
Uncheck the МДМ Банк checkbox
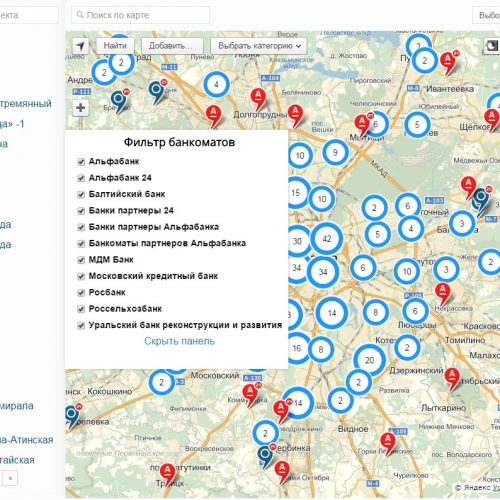tap(81, 260)
